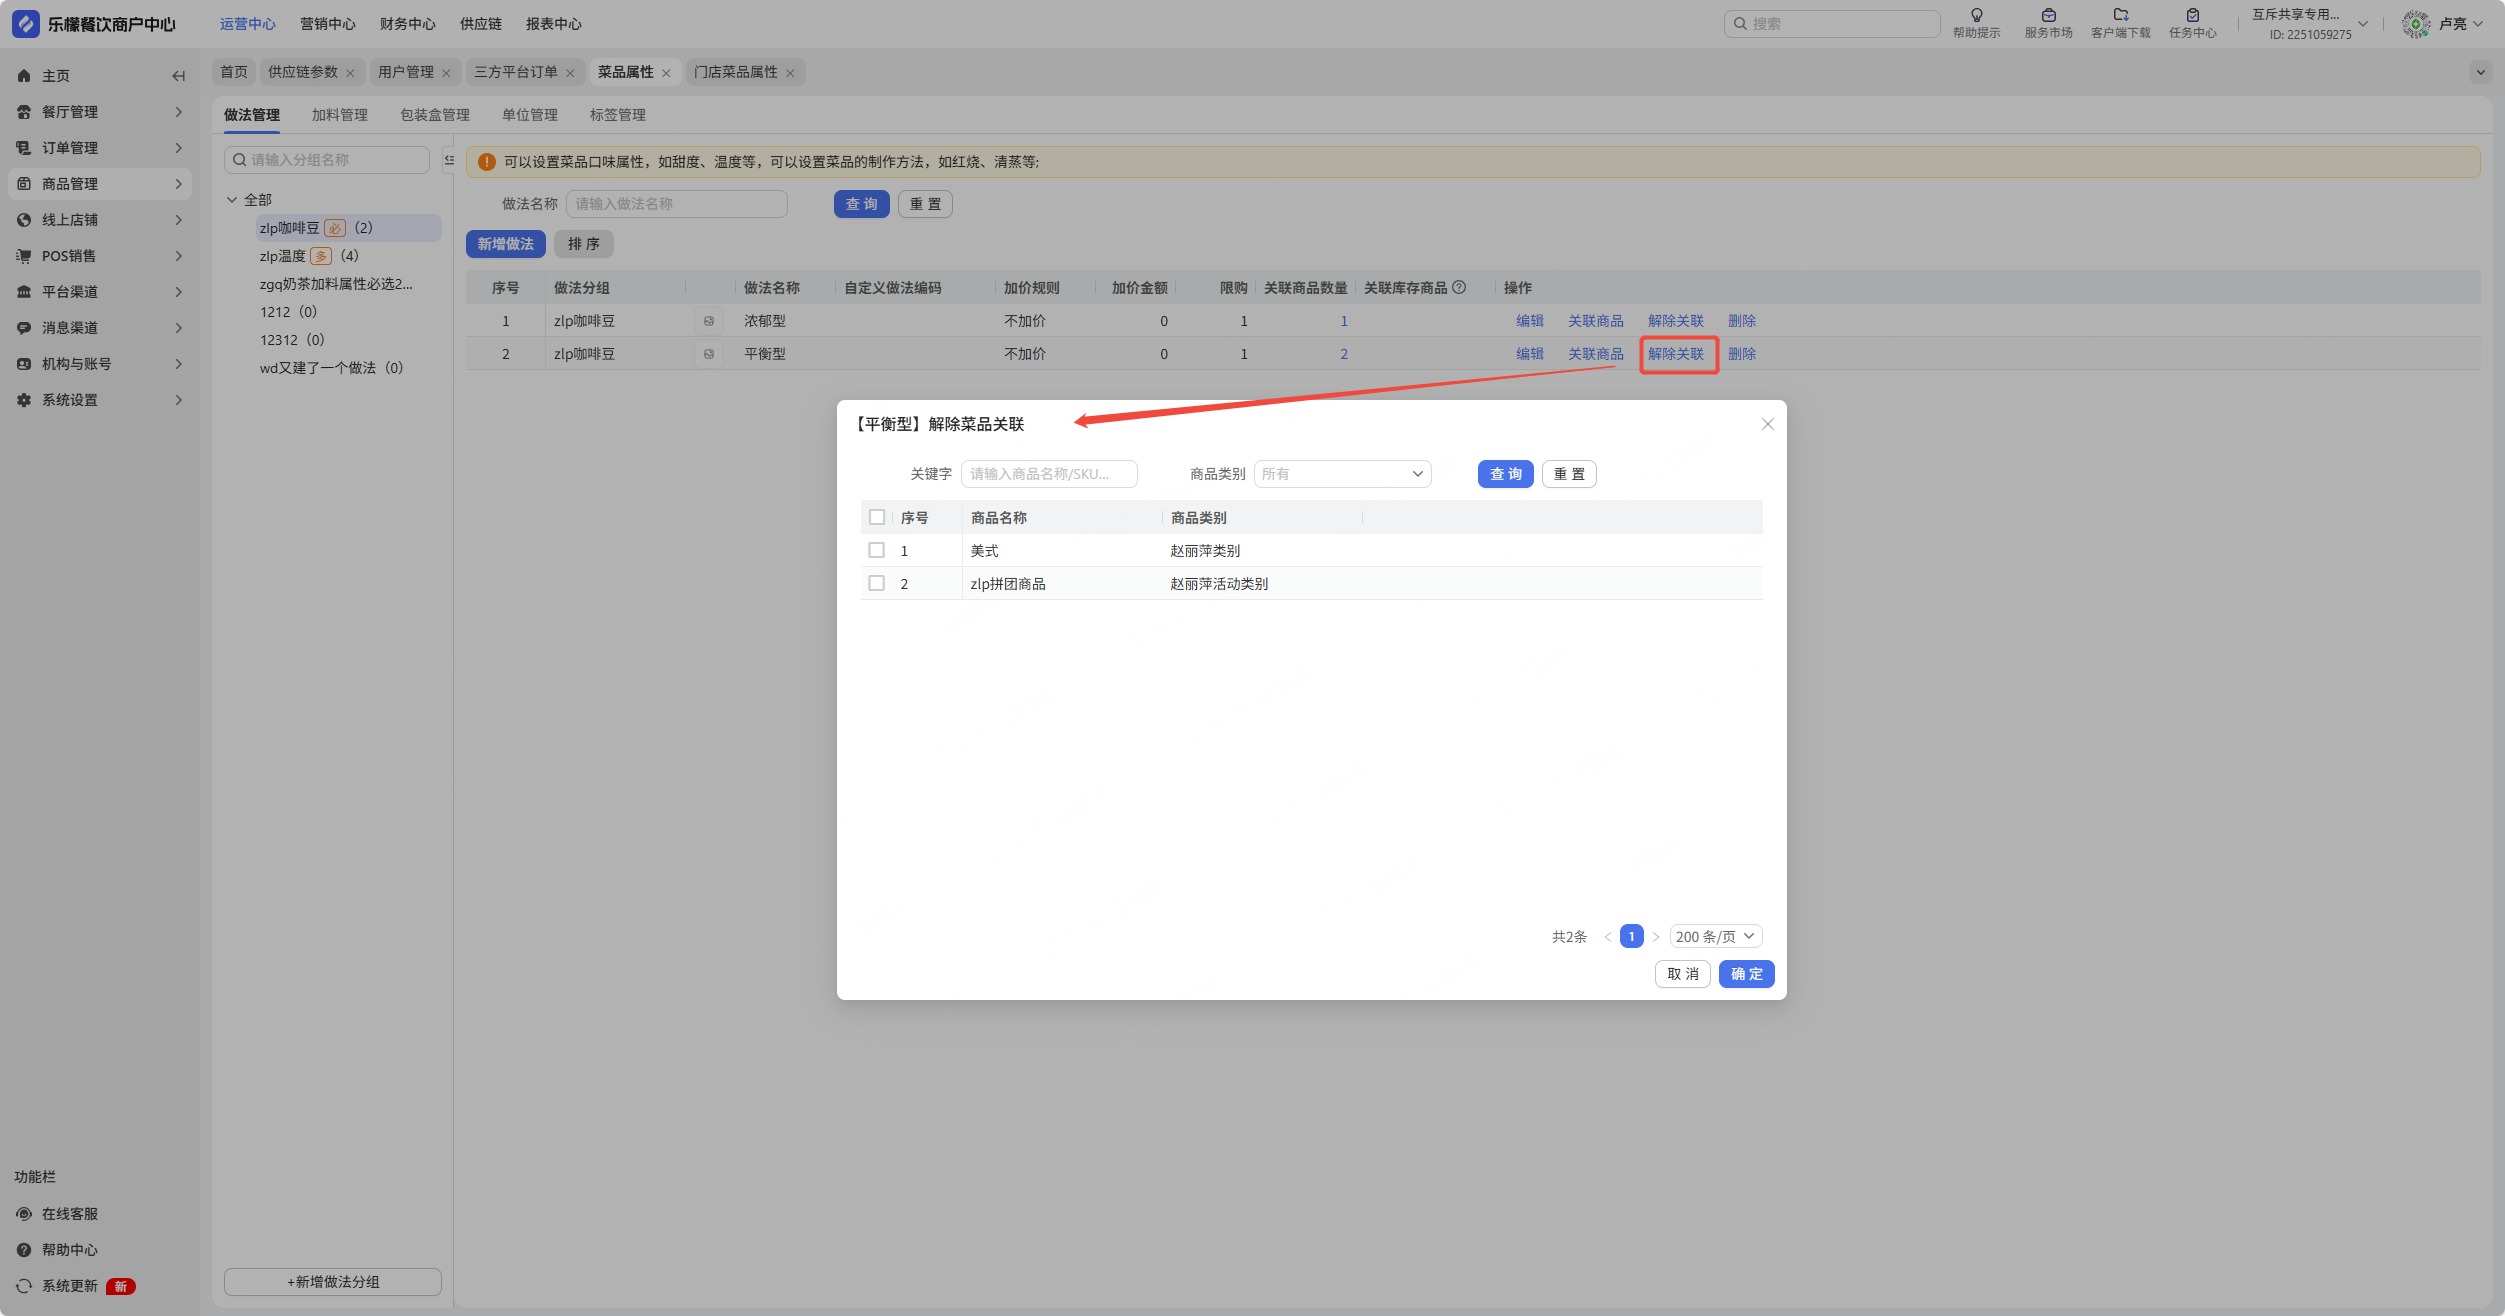Click 取消 to dismiss the dialog
Screen dimensions: 2505x1316
click(1682, 974)
